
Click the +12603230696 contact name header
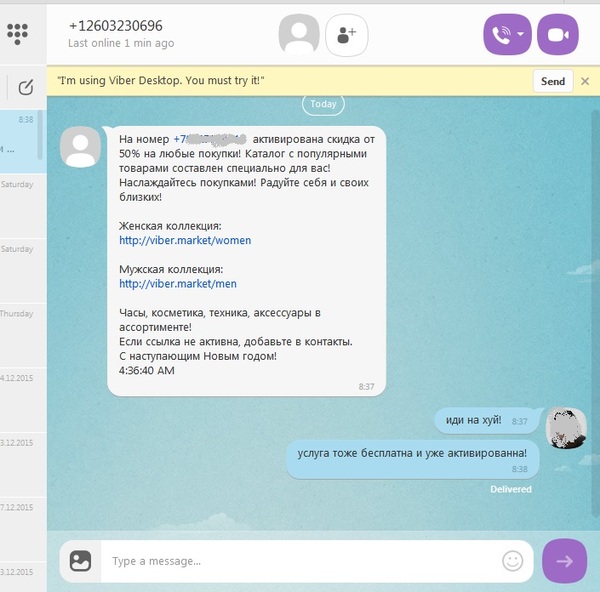click(116, 25)
